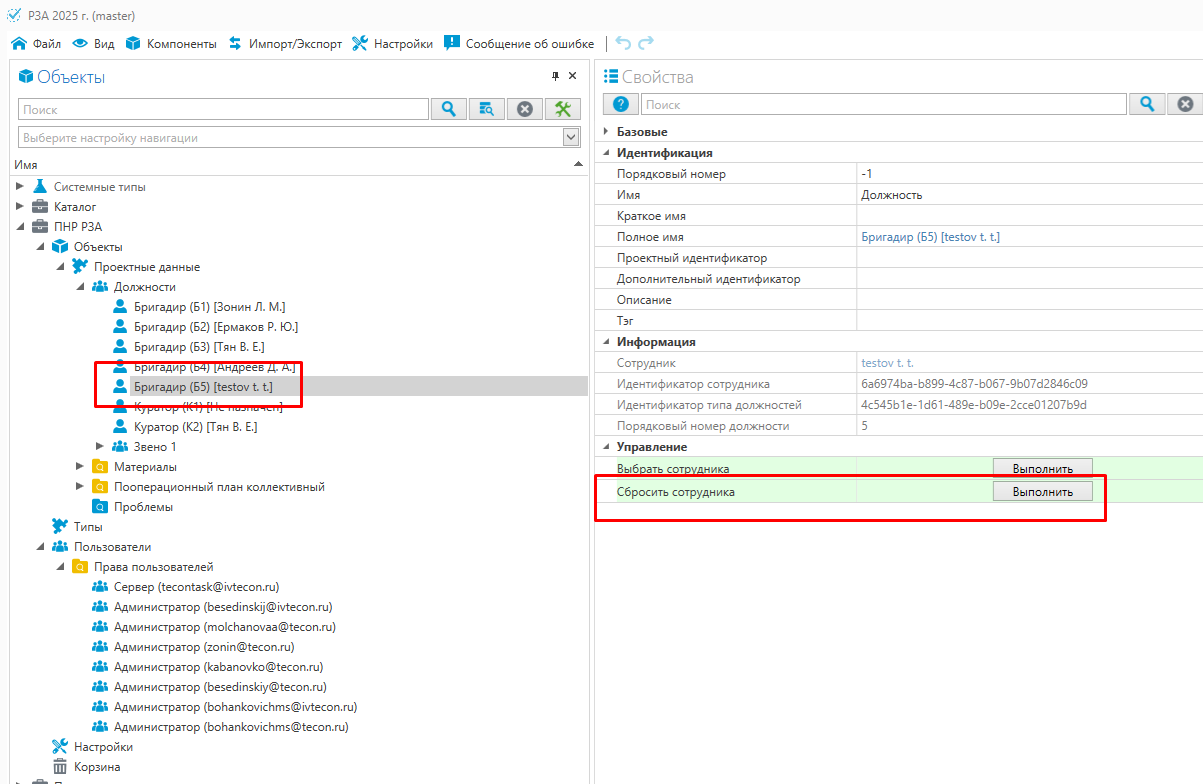Open the navigation settings tools icon
Viewport: 1203px width, 784px height.
(563, 109)
